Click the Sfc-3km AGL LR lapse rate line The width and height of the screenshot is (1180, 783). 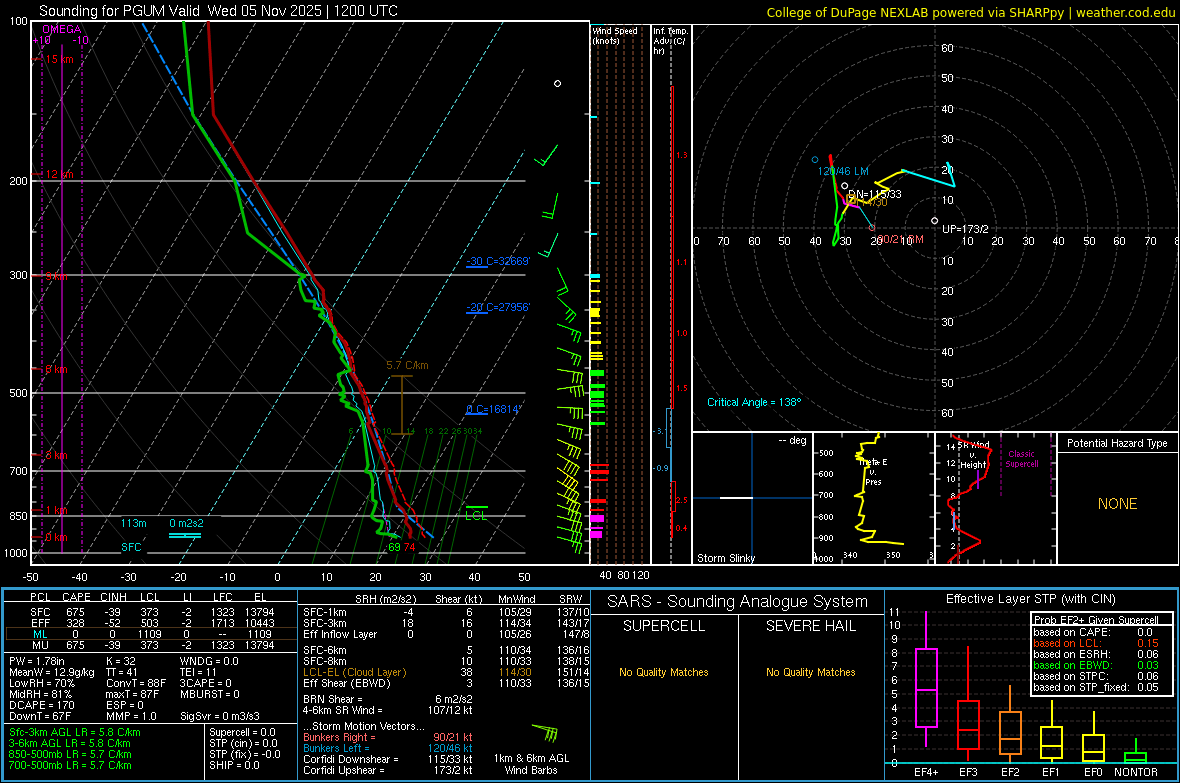coord(75,733)
